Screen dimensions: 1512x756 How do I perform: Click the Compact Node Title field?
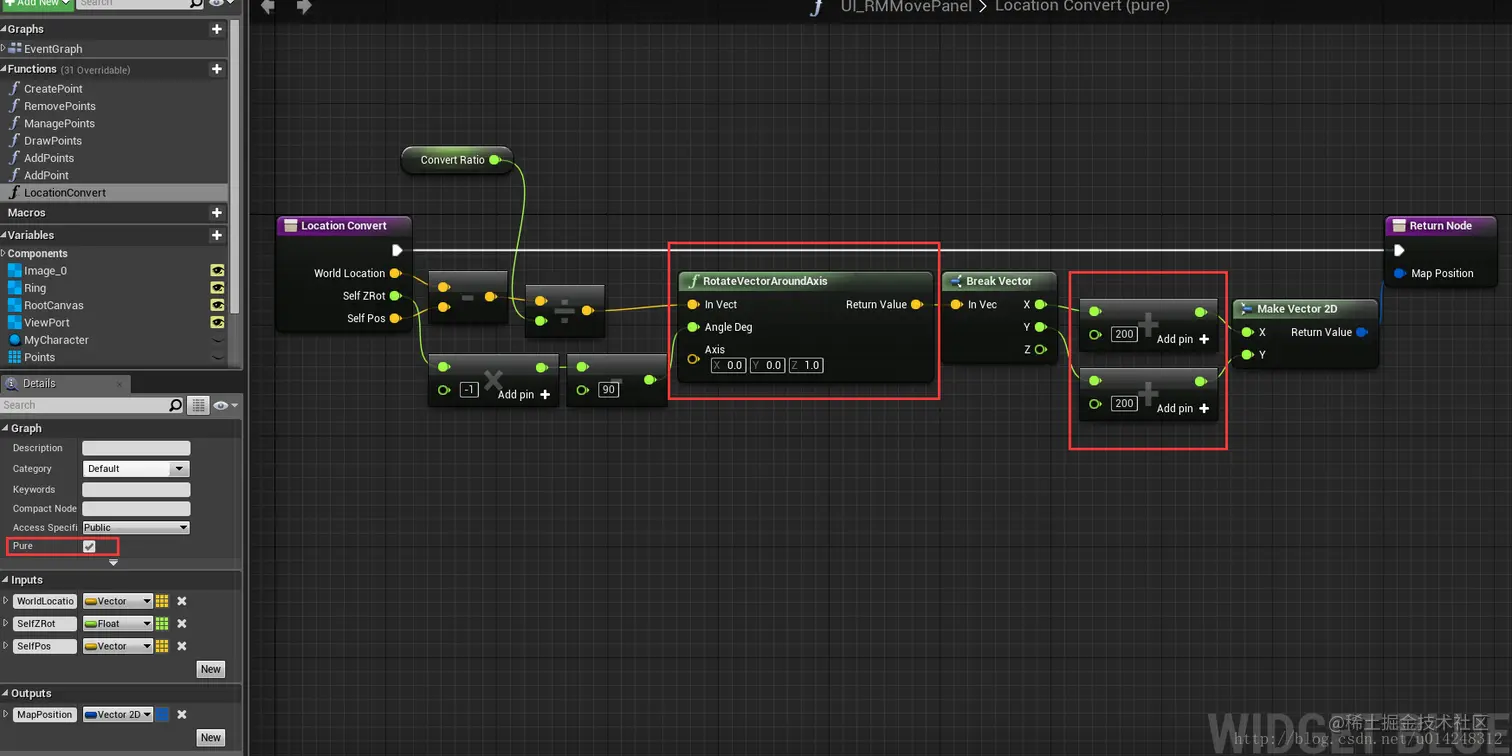pyautogui.click(x=136, y=508)
